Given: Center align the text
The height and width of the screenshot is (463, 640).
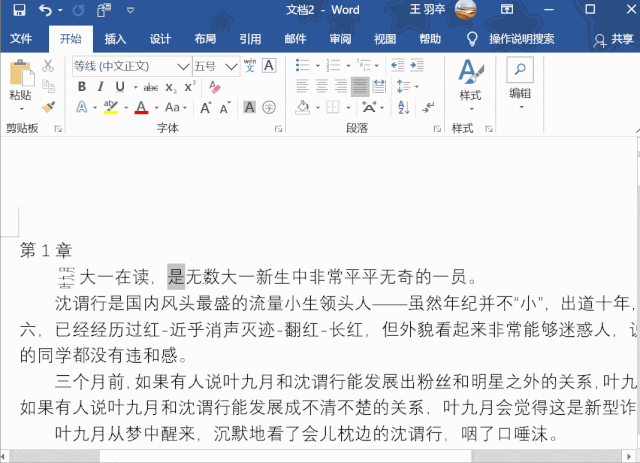Looking at the screenshot, I should click(322, 86).
